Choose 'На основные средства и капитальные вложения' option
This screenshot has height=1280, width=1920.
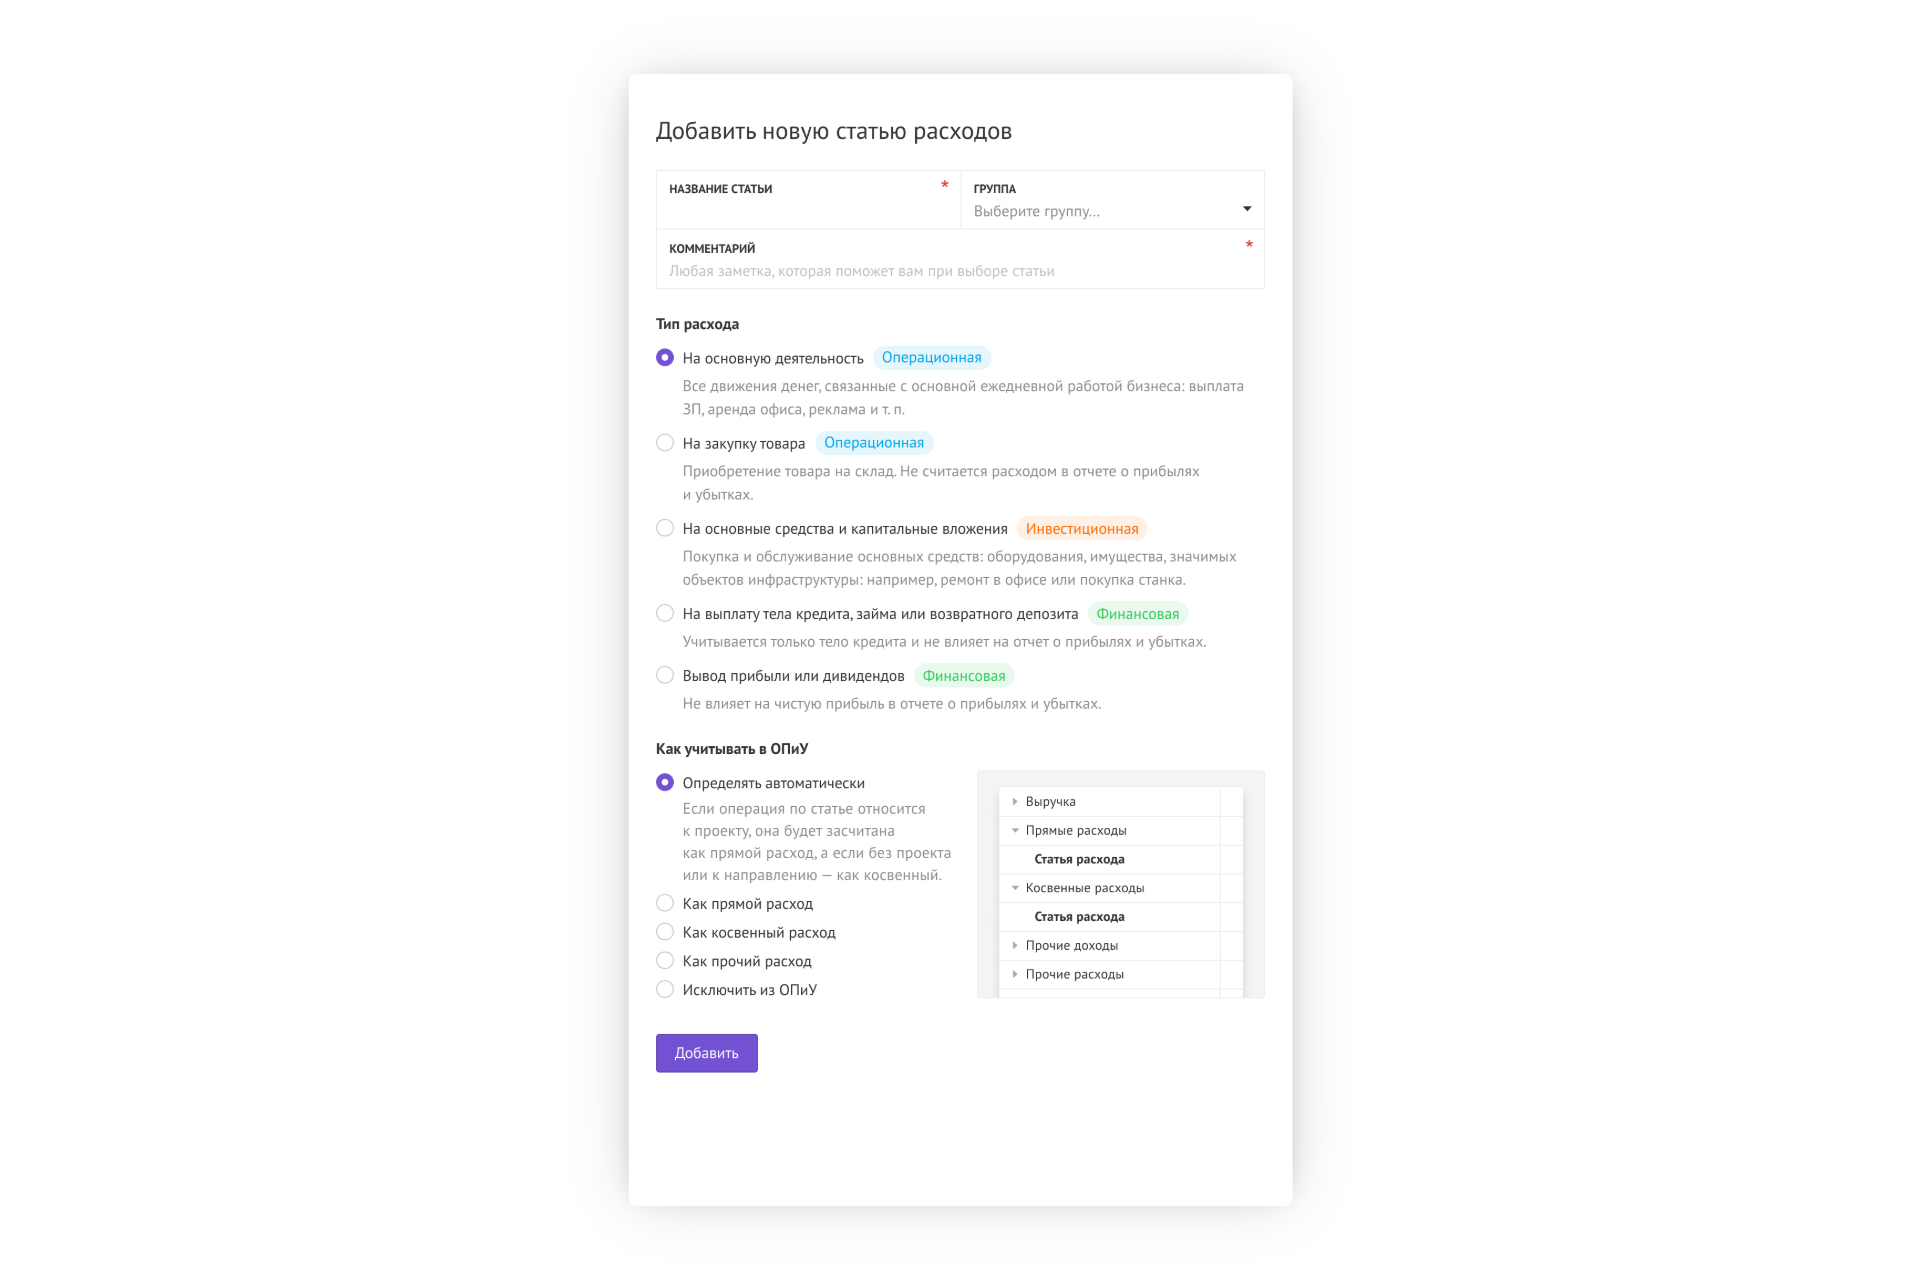665,528
